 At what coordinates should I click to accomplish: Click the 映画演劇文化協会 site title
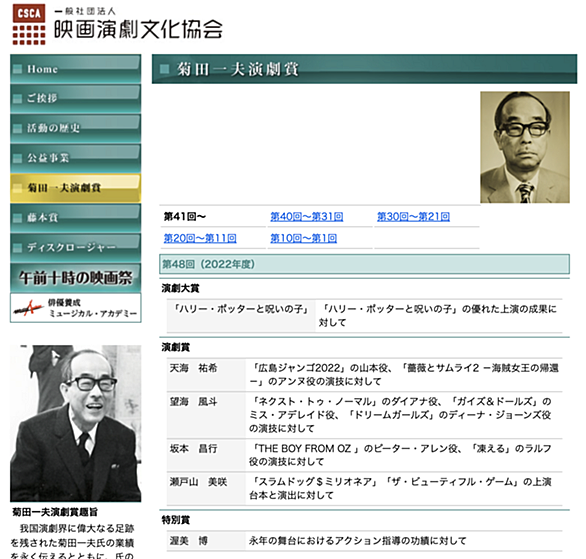coord(138,29)
